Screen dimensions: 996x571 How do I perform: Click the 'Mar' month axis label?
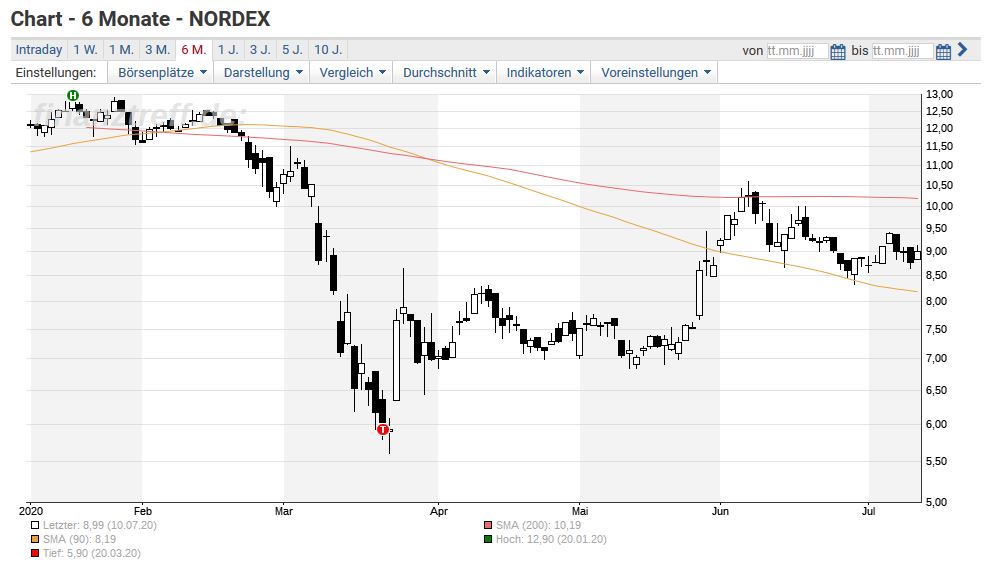pyautogui.click(x=284, y=511)
